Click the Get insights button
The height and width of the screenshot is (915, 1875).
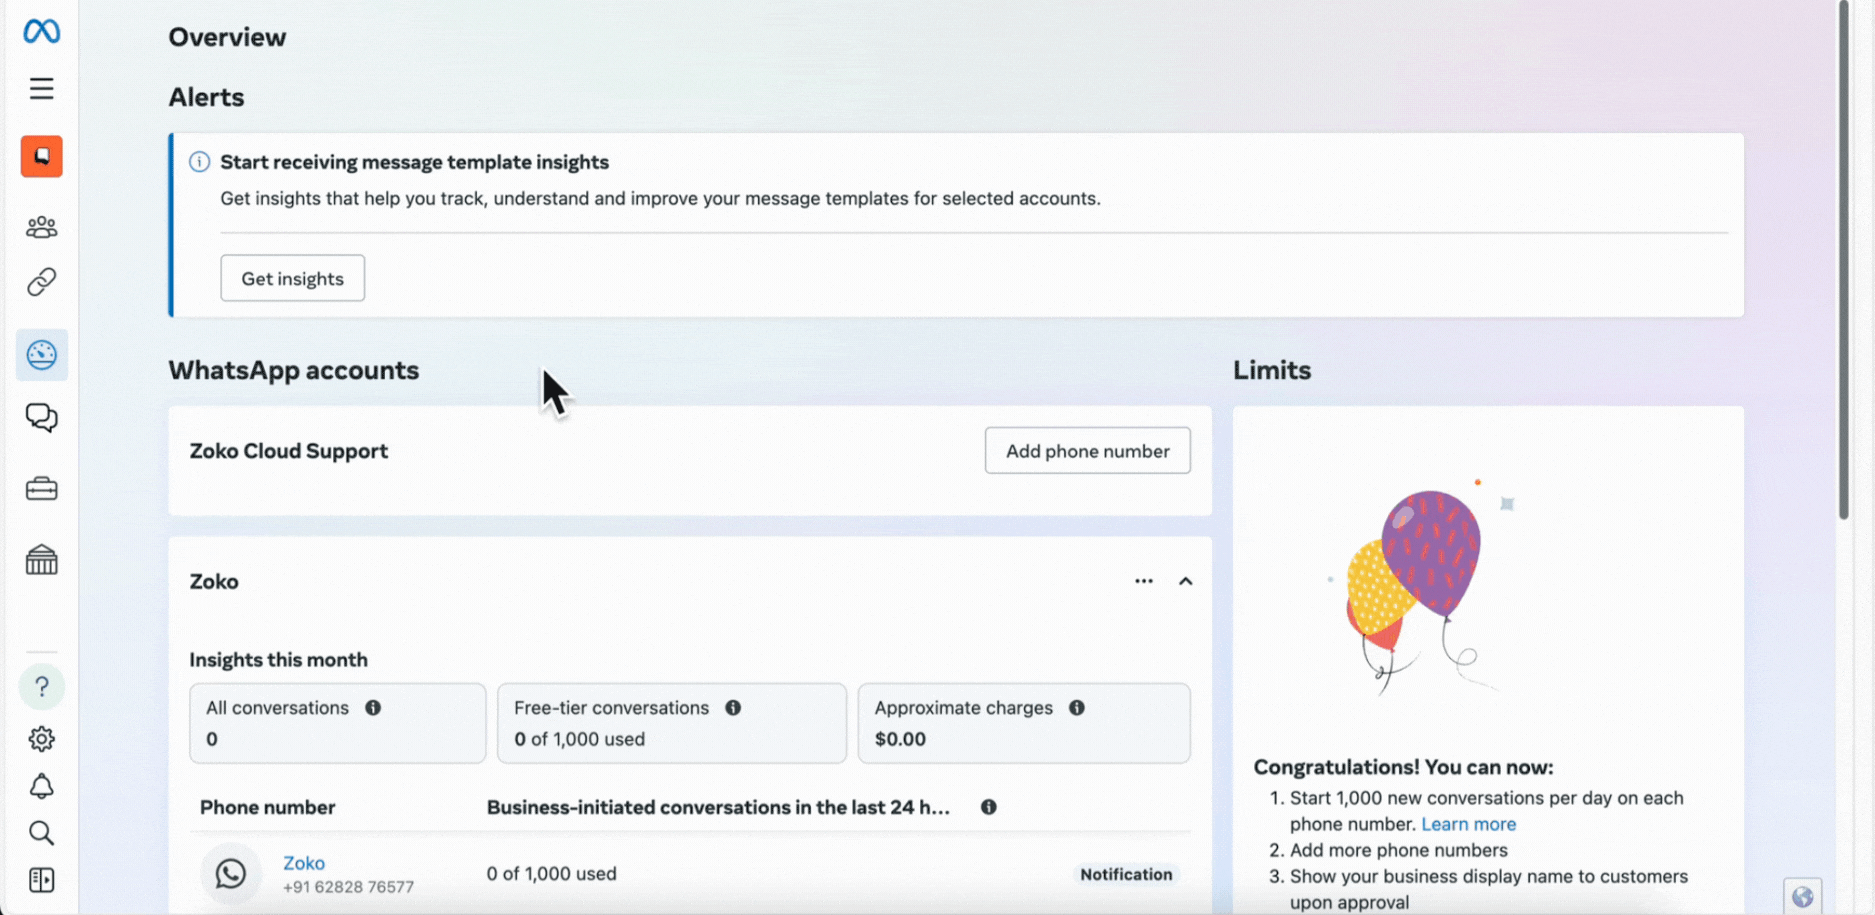(x=293, y=278)
